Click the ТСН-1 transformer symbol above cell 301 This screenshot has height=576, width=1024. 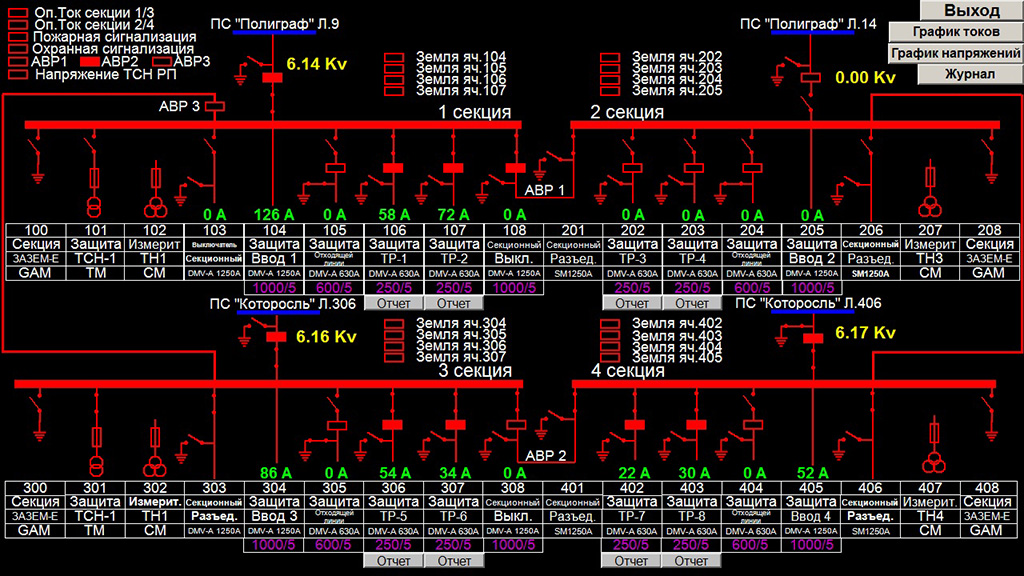pyautogui.click(x=97, y=466)
